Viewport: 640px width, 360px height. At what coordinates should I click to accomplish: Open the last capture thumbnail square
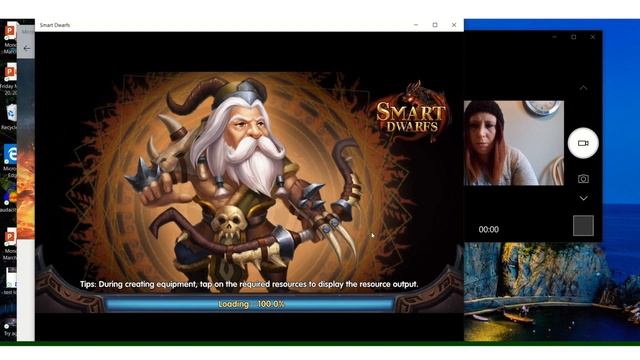pos(583,225)
